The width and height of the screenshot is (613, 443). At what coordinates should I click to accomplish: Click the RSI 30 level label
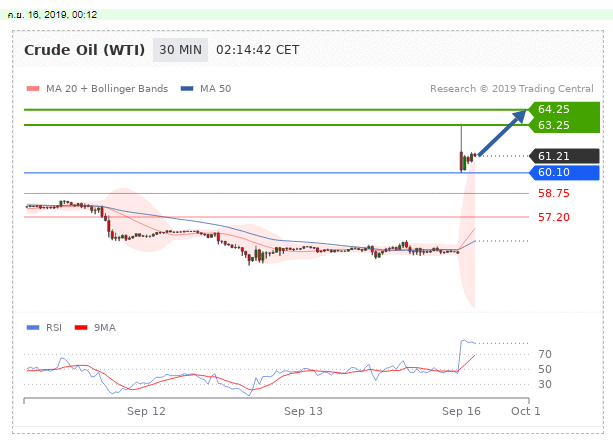[545, 384]
